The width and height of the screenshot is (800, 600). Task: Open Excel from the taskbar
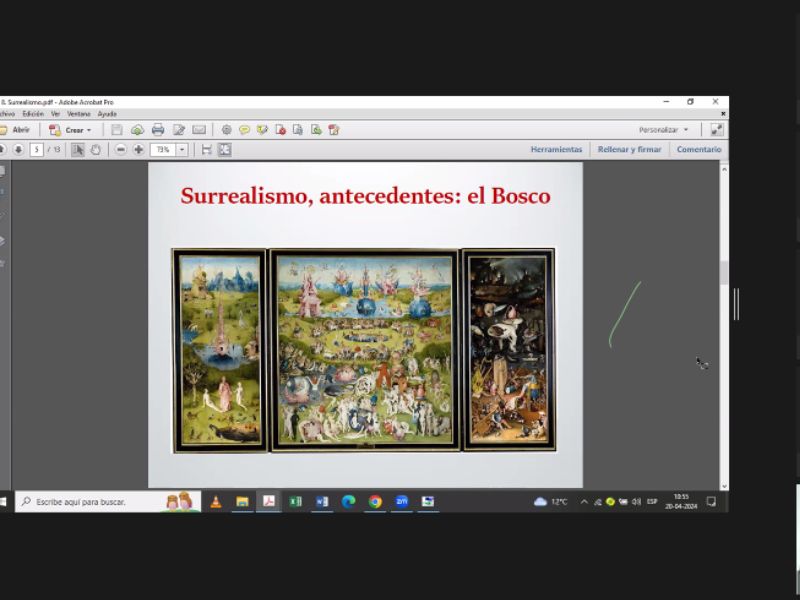295,502
